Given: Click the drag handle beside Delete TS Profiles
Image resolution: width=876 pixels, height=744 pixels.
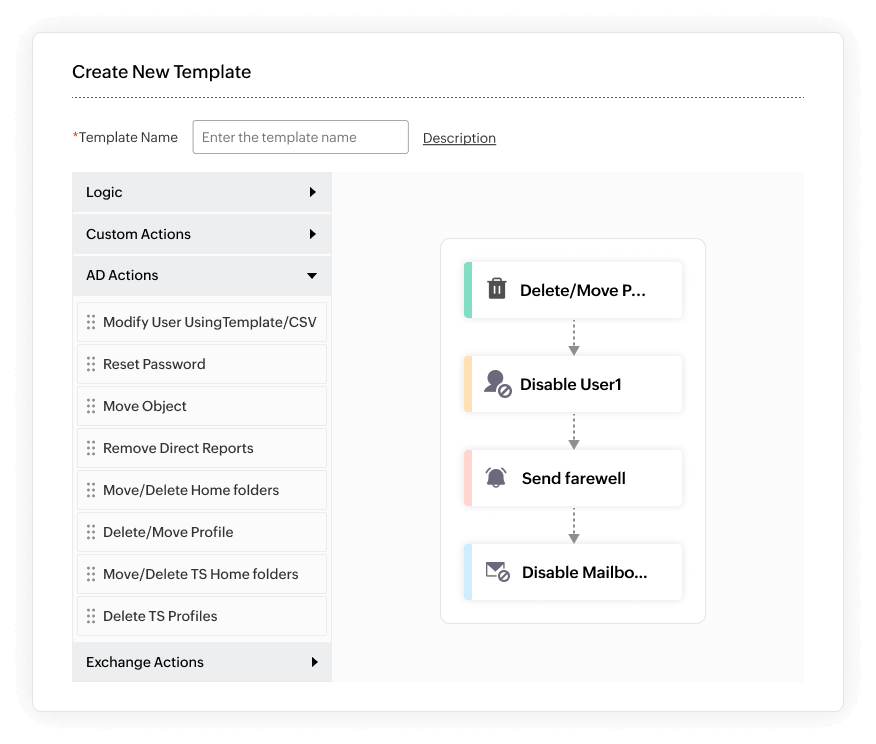Looking at the screenshot, I should tap(92, 616).
